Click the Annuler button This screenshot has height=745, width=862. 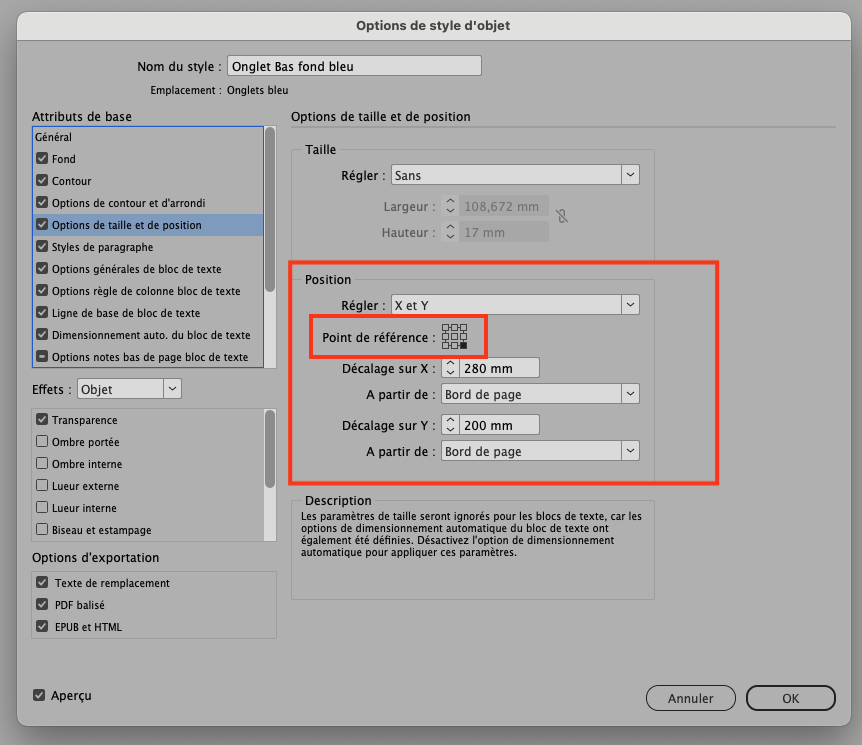coord(690,698)
